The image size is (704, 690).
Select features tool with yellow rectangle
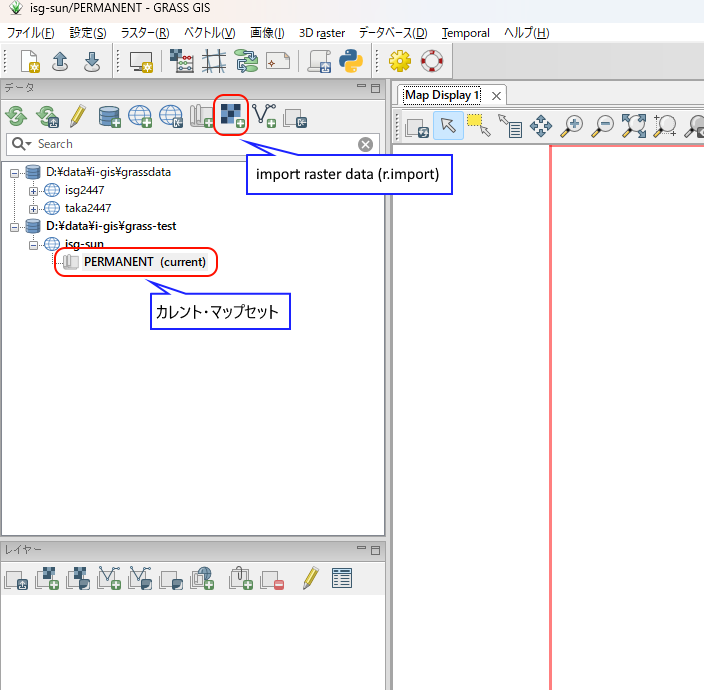pos(479,125)
